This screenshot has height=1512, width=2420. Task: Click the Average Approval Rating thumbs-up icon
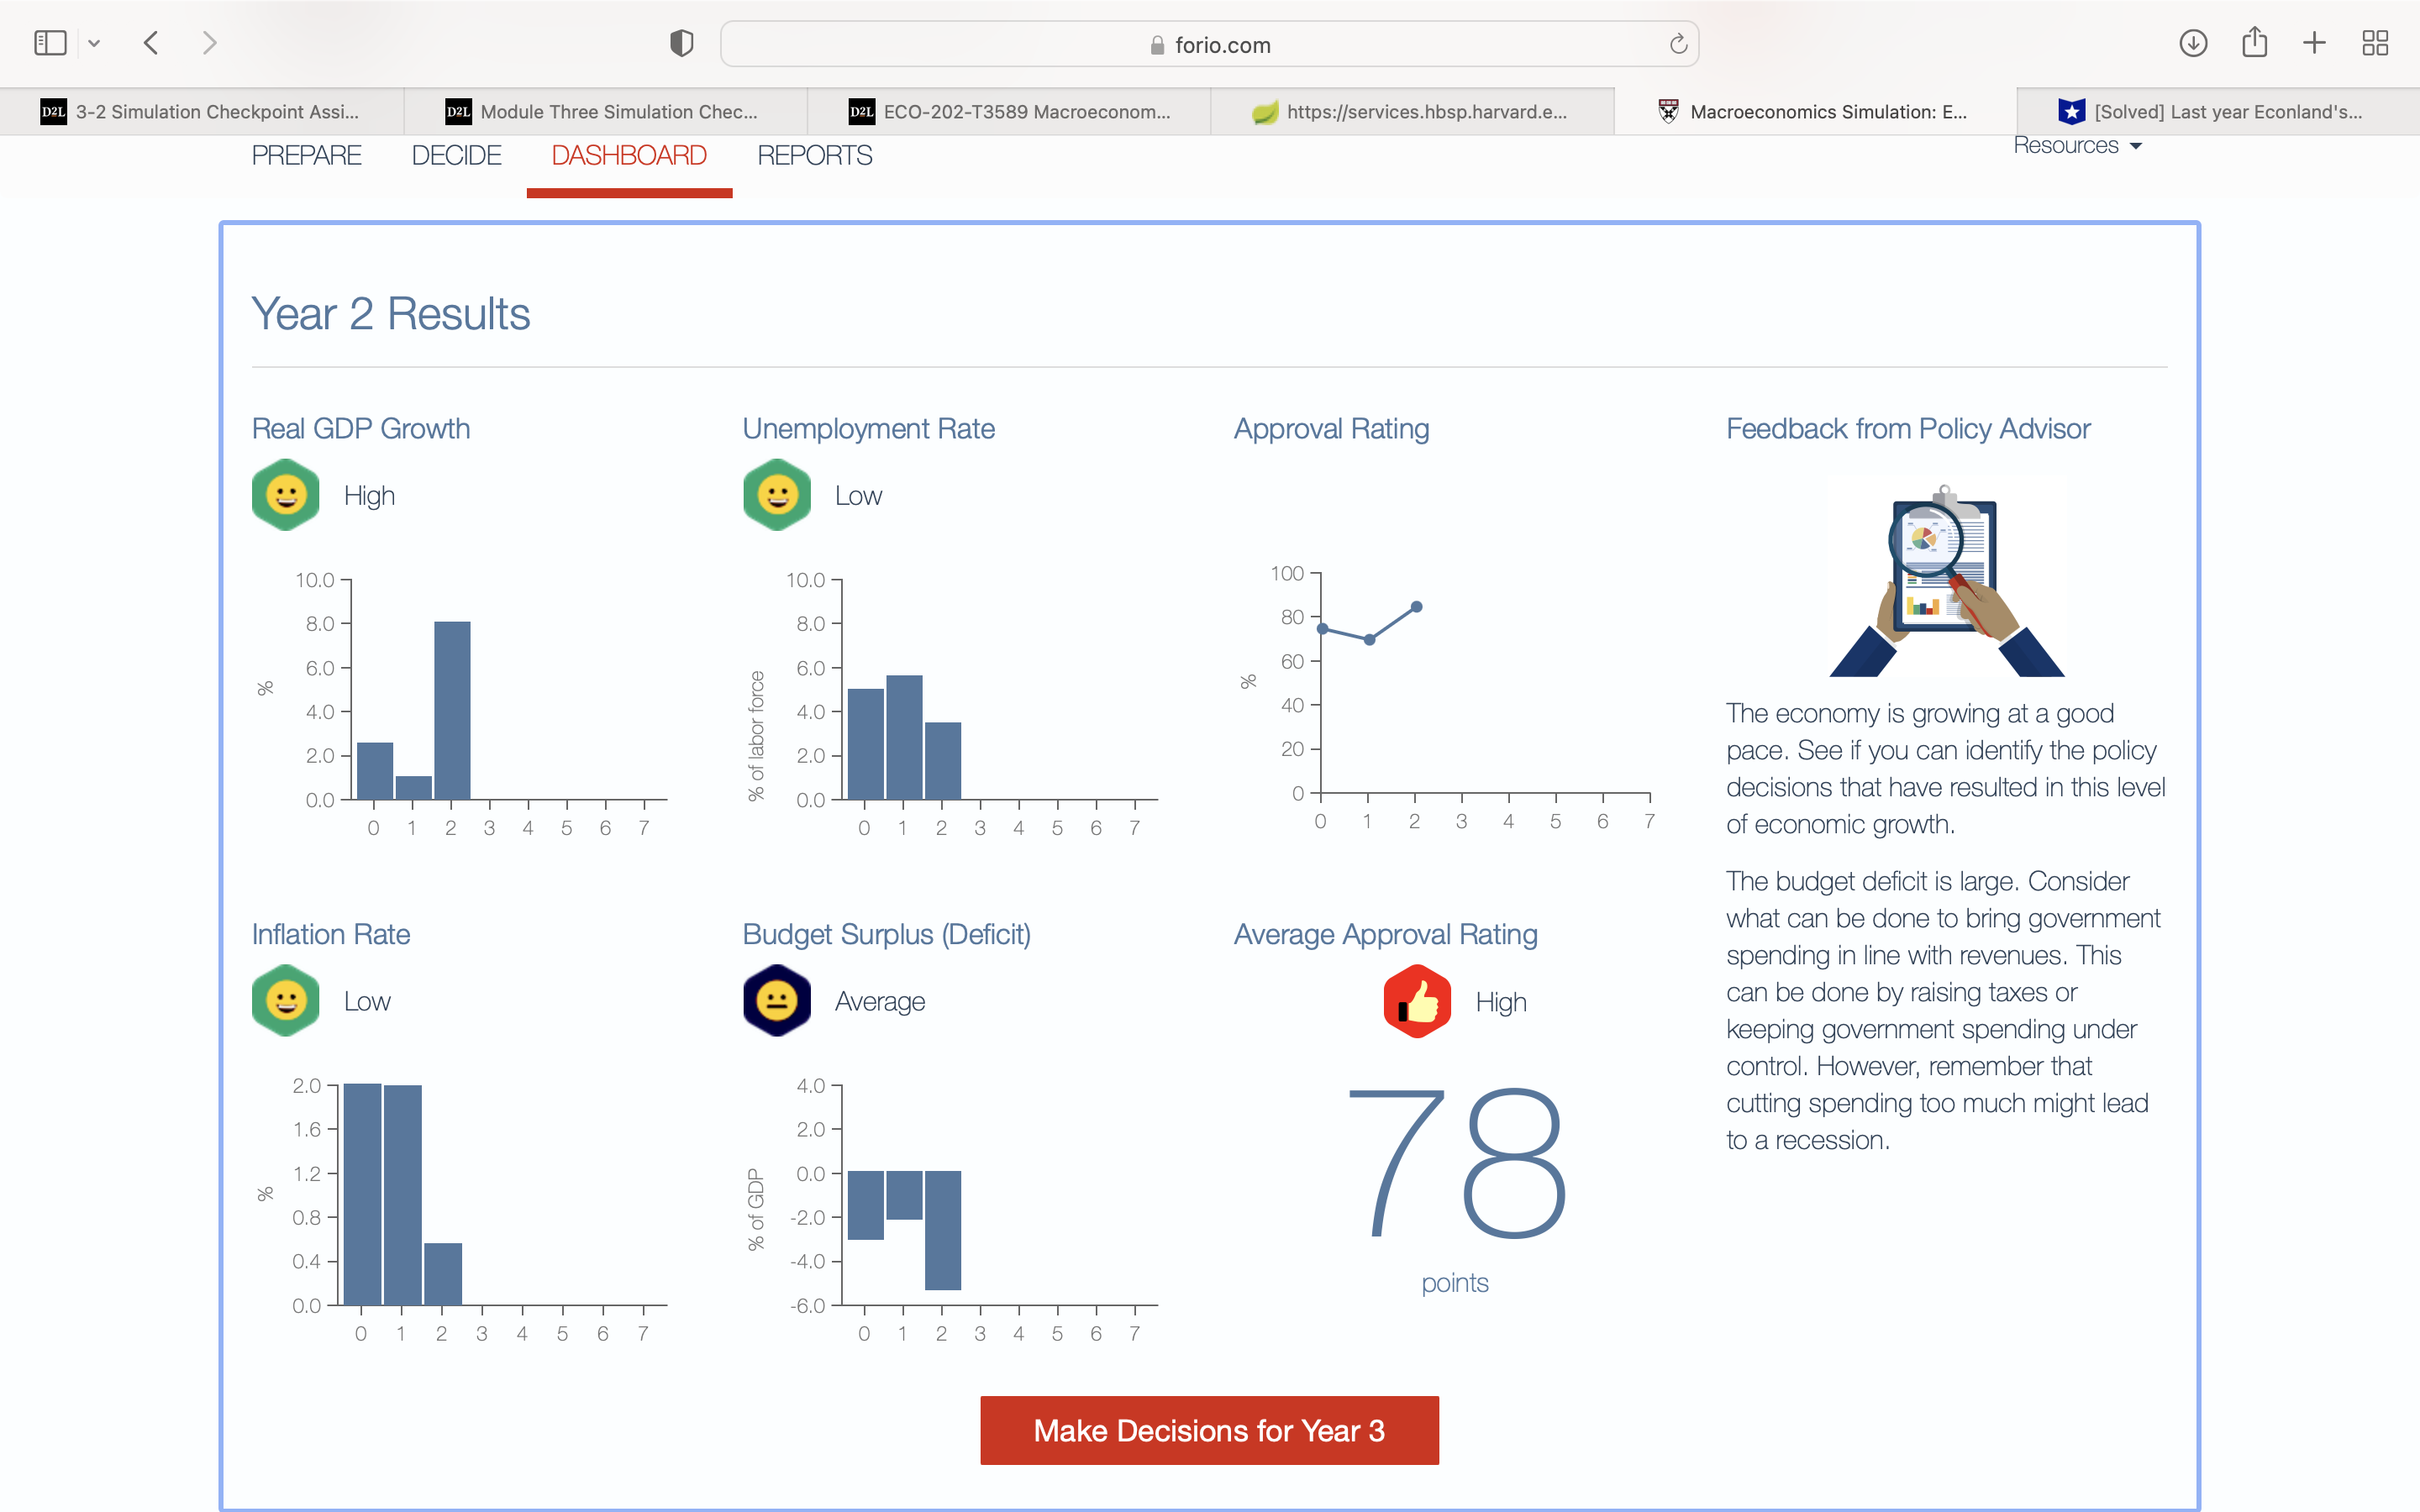1417,1001
